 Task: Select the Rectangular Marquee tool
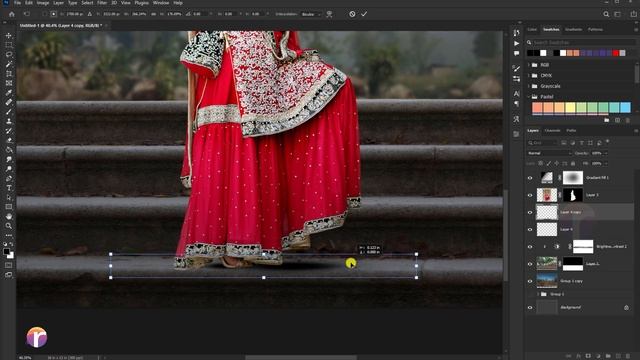(x=9, y=45)
